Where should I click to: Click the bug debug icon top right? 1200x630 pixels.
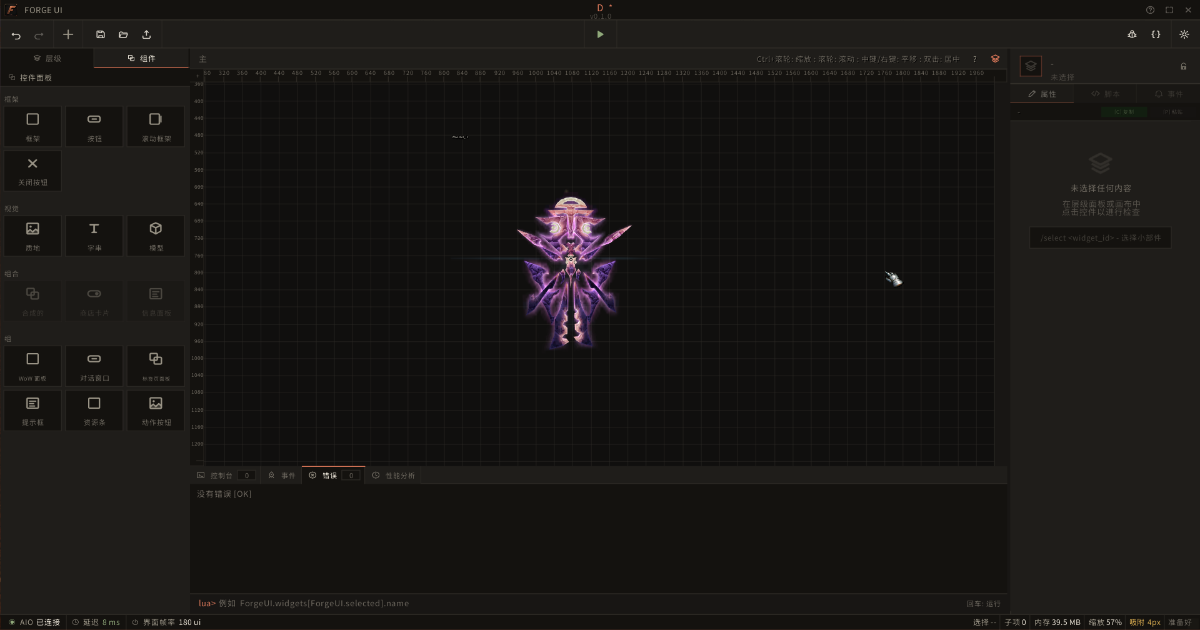1131,34
